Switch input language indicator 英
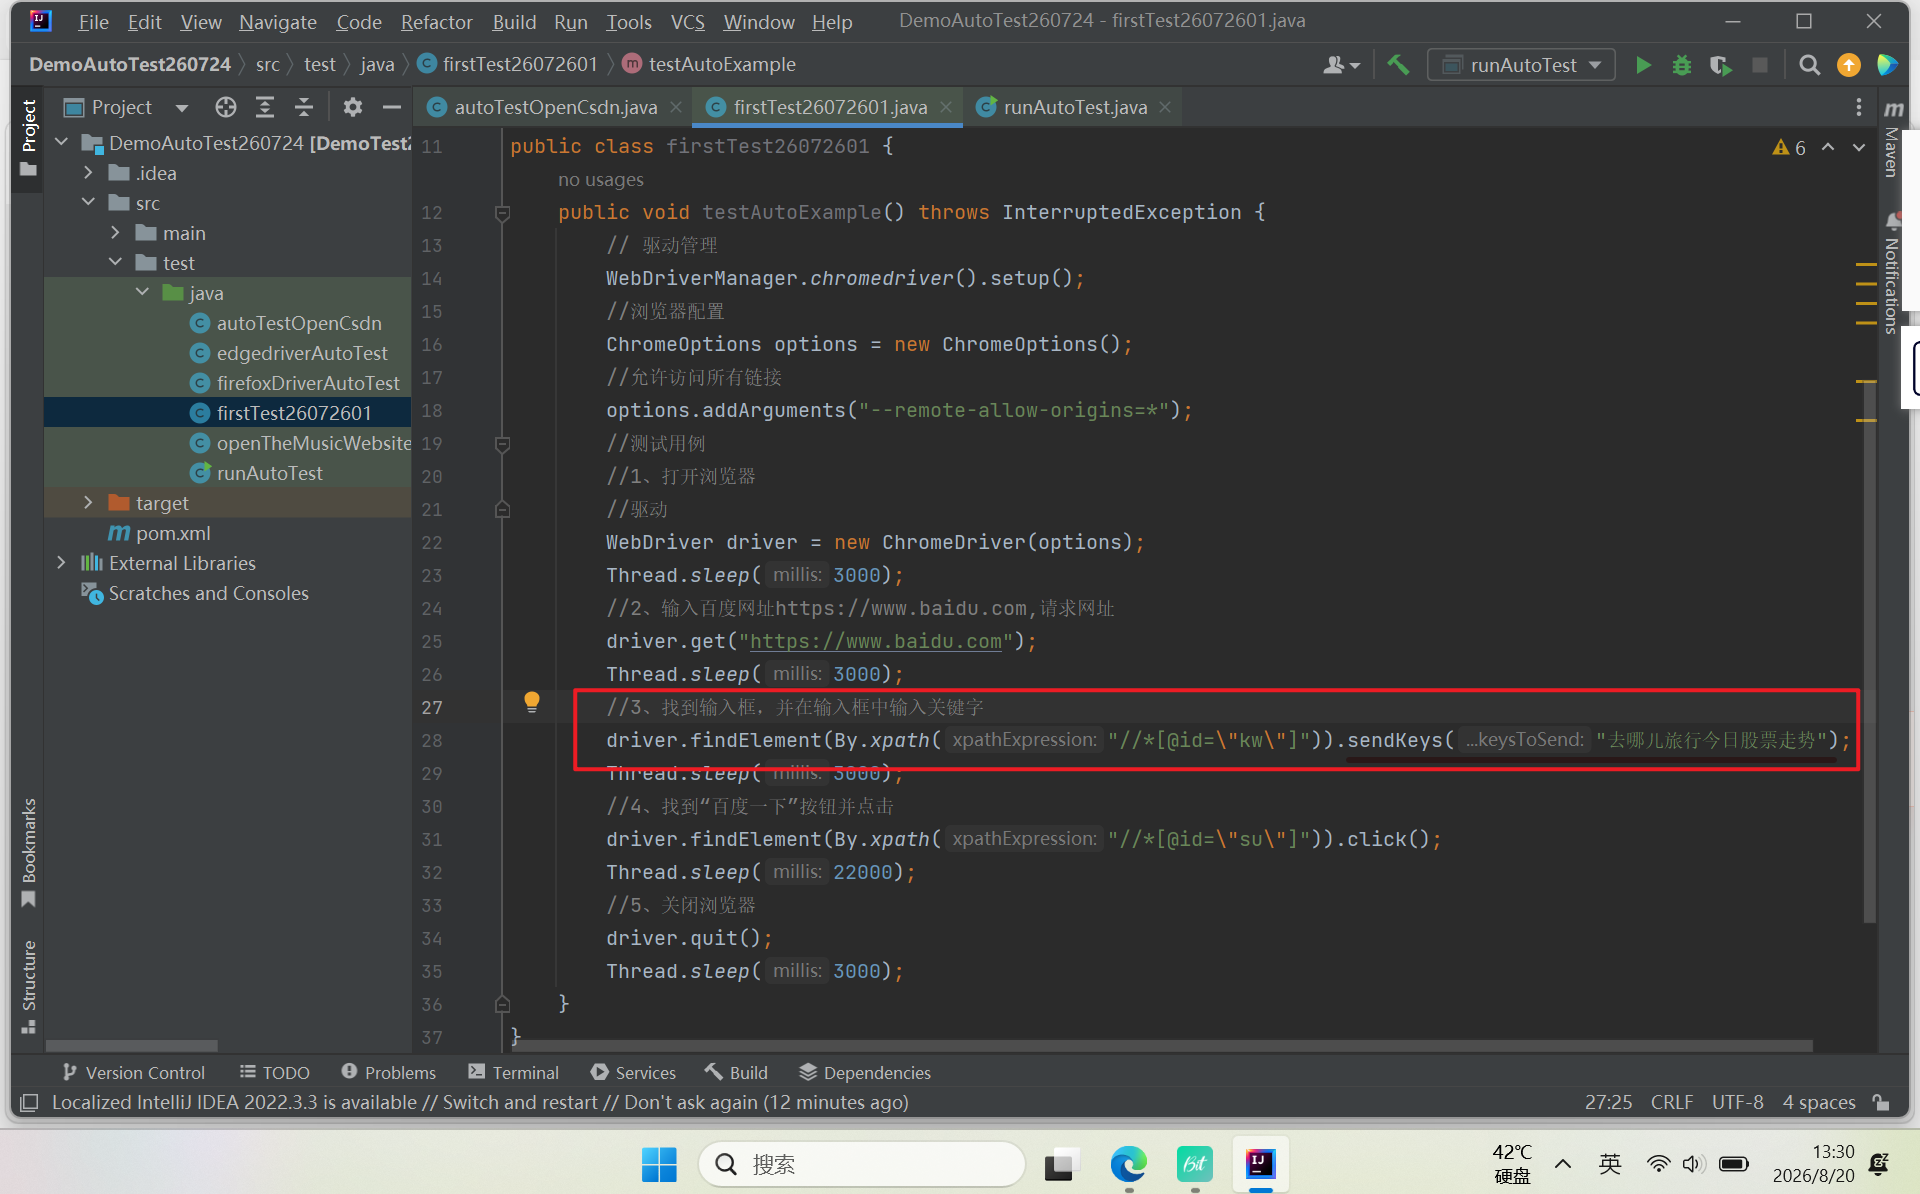Screen dimensions: 1920x1194 pos(1610,1164)
